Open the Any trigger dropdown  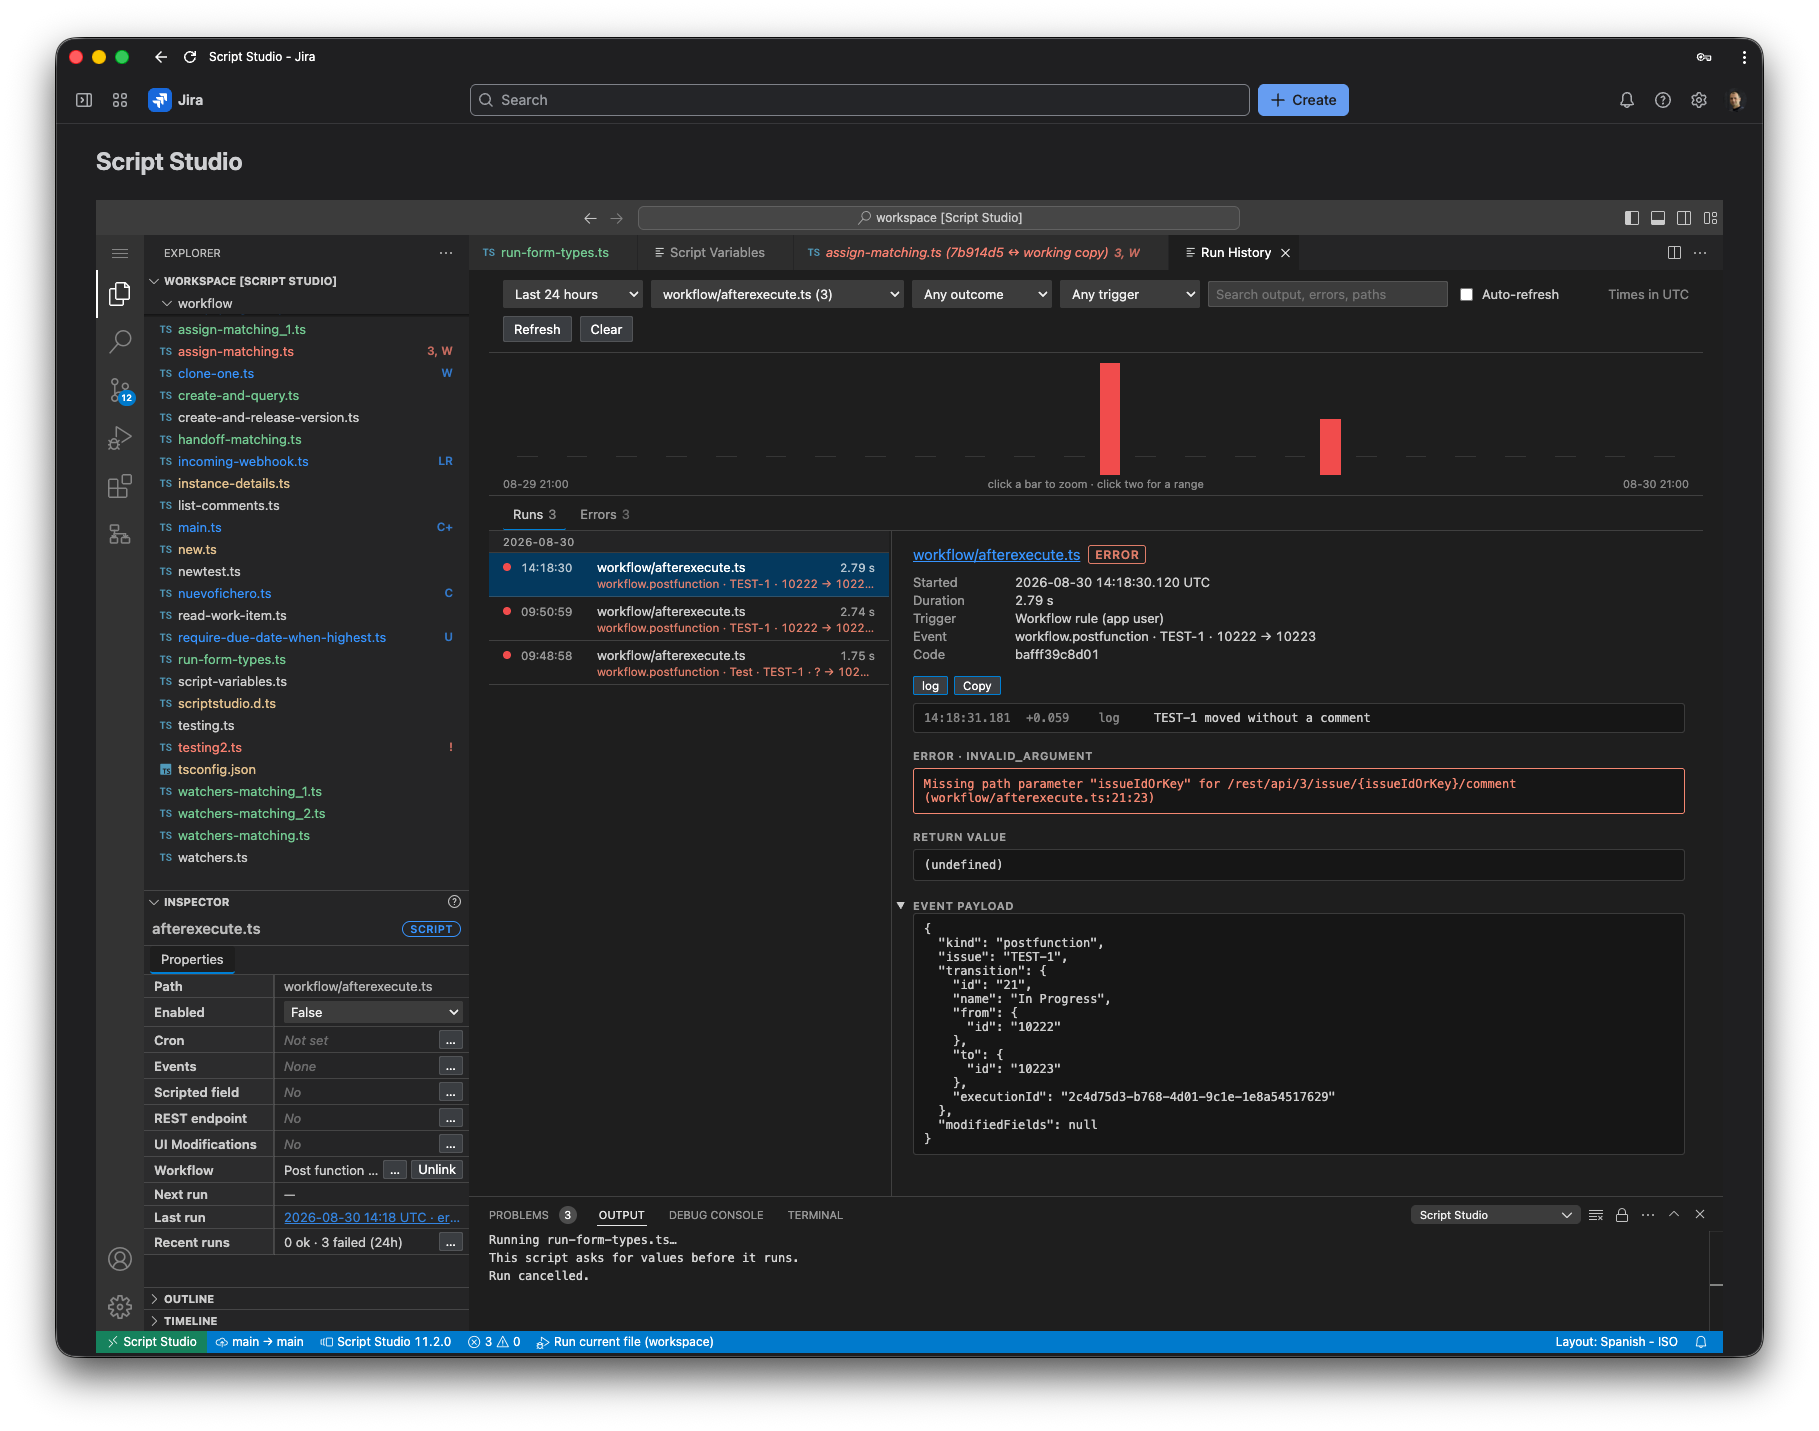coord(1129,295)
